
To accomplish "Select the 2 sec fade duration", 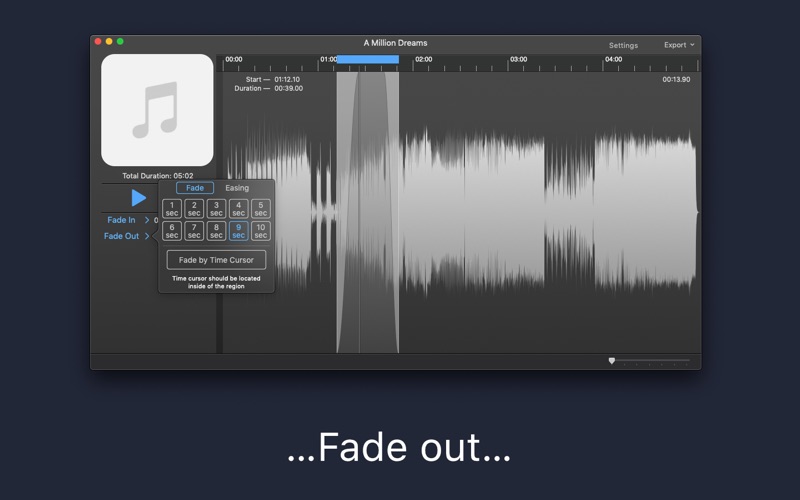I will point(194,209).
